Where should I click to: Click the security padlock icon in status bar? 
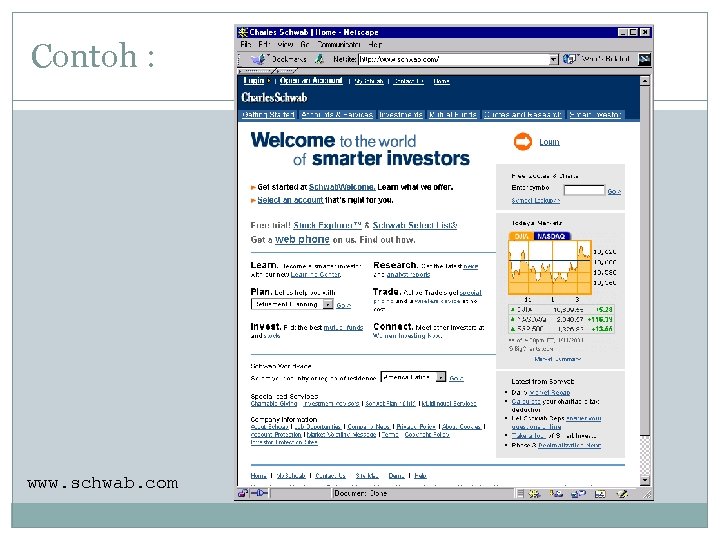pos(243,494)
